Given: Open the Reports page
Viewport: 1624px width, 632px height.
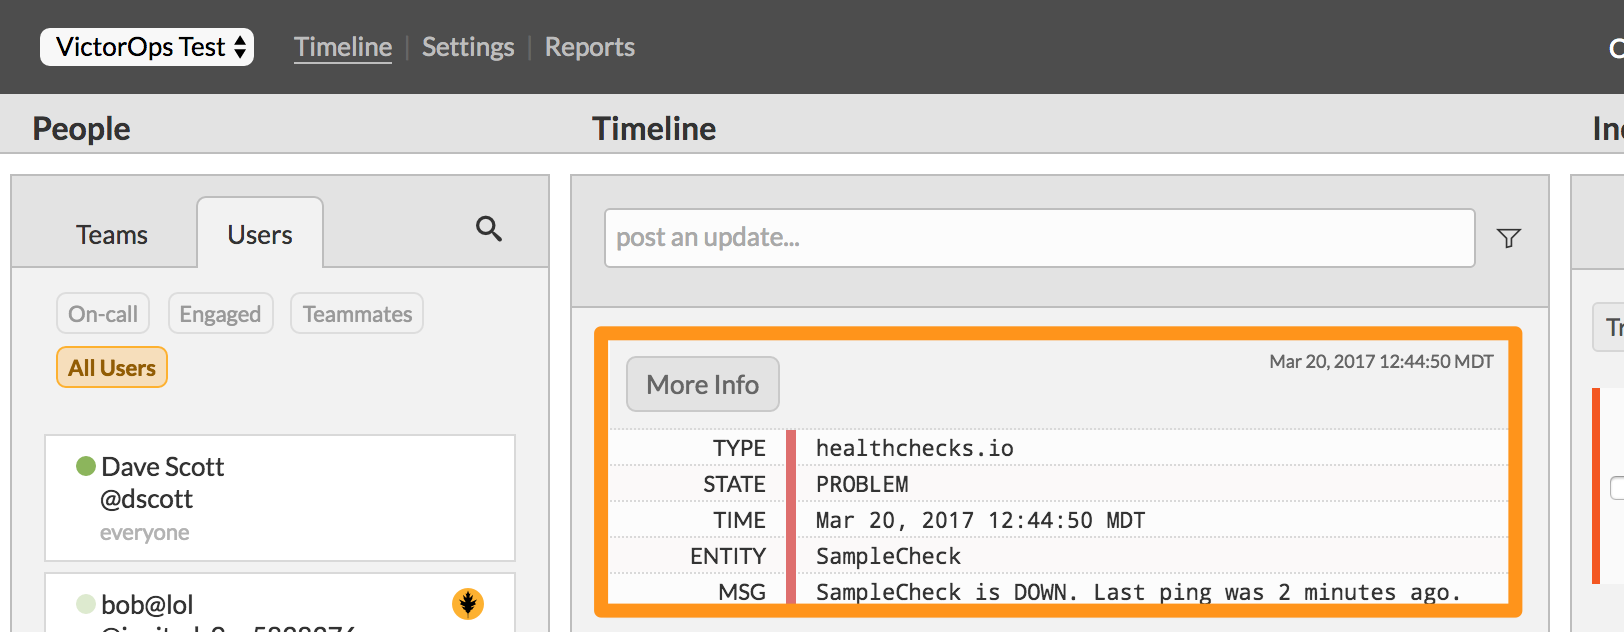Looking at the screenshot, I should click(x=590, y=47).
